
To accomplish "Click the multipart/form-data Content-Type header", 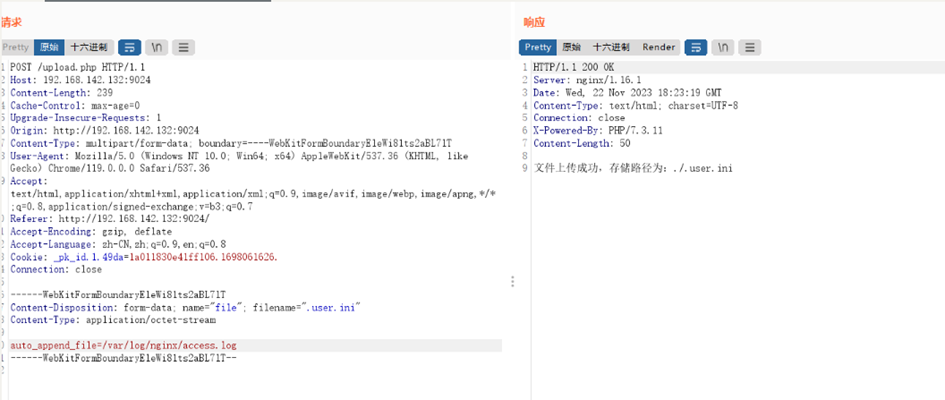I will [x=231, y=143].
